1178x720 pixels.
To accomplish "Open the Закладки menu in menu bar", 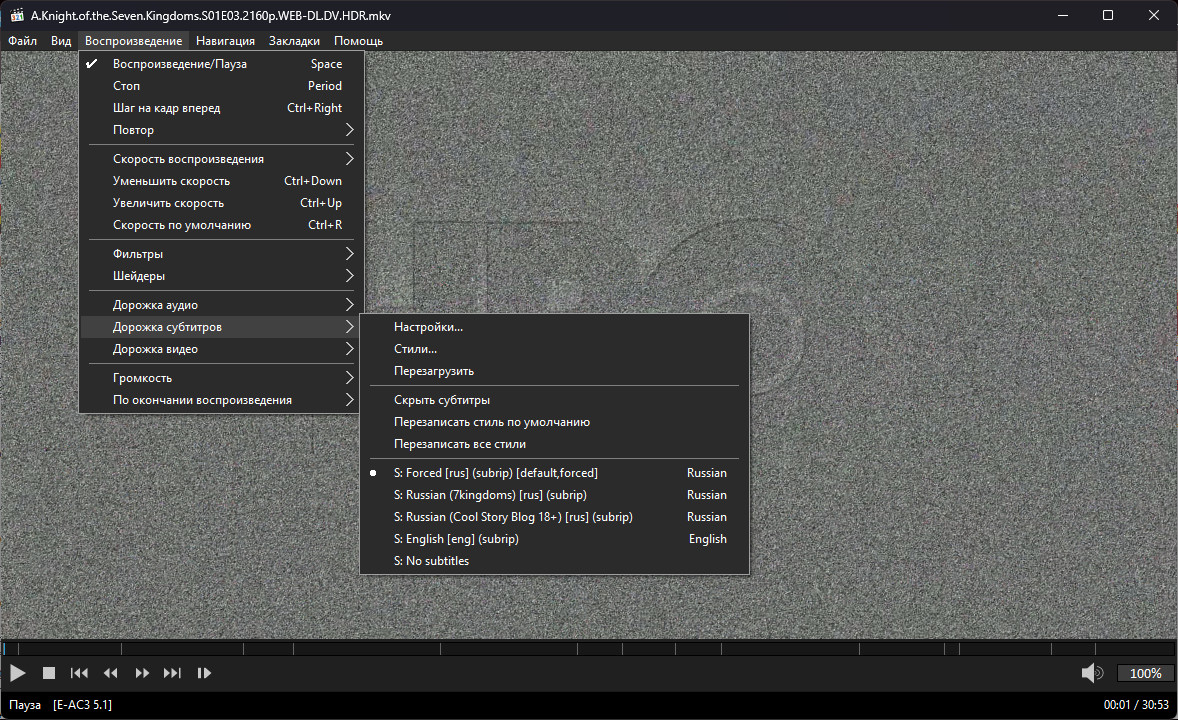I will tap(294, 41).
